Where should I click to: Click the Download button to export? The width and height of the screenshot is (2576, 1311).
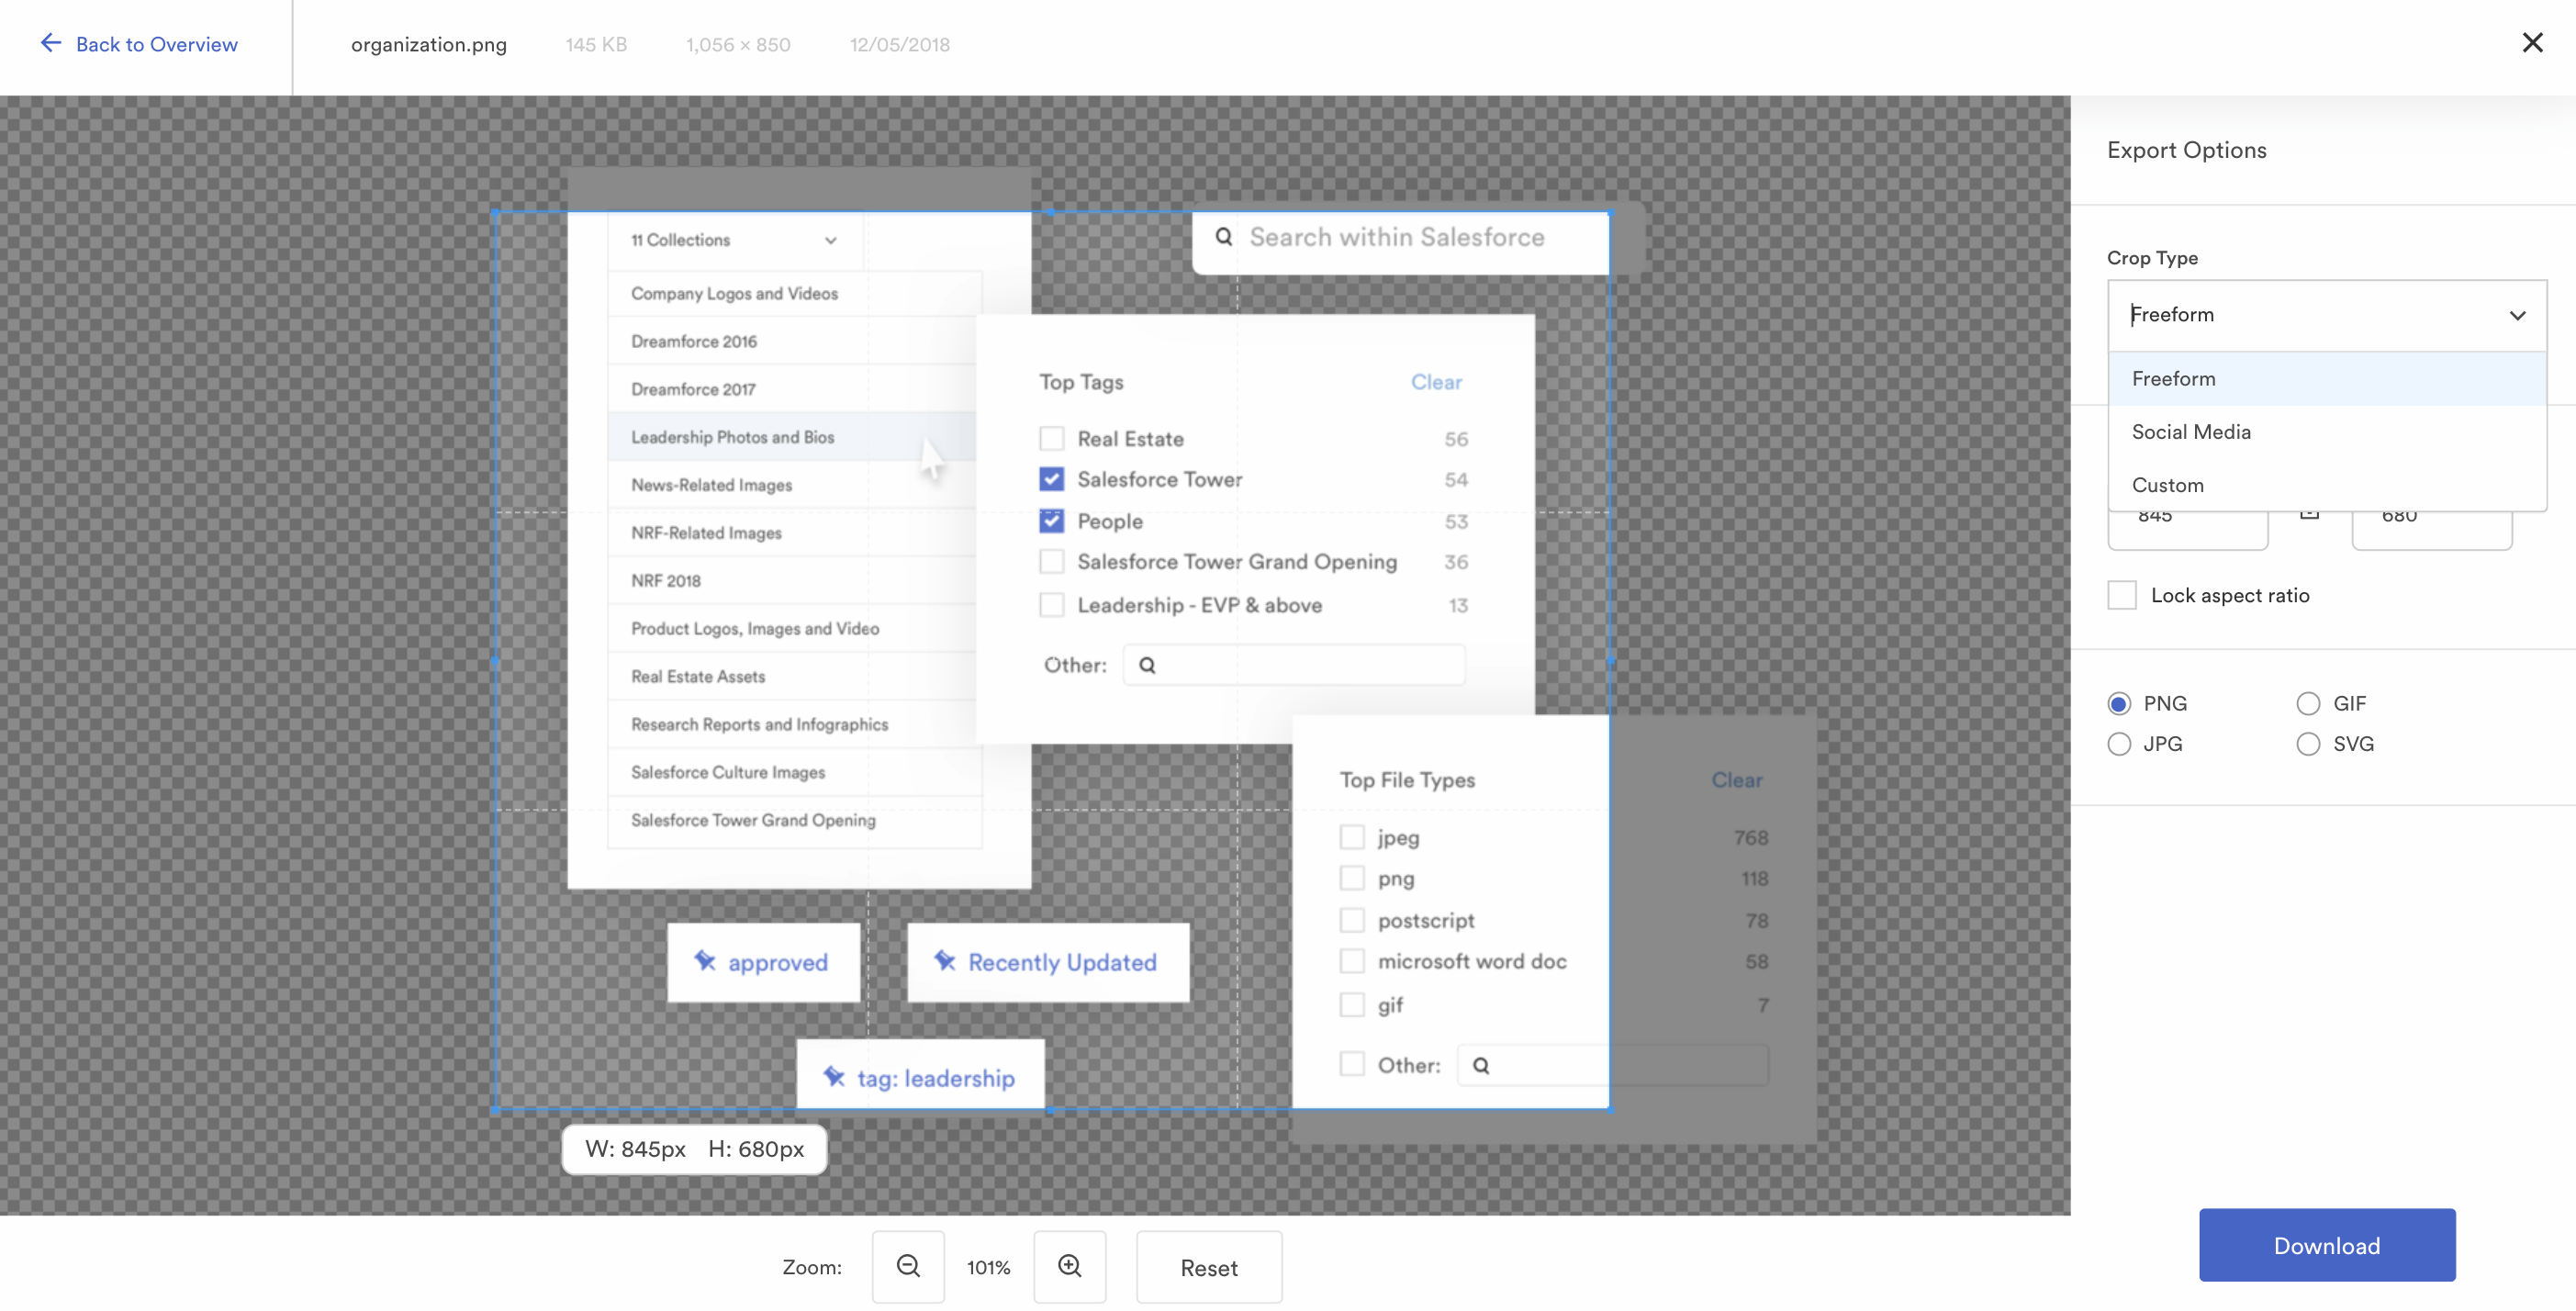click(x=2325, y=1246)
